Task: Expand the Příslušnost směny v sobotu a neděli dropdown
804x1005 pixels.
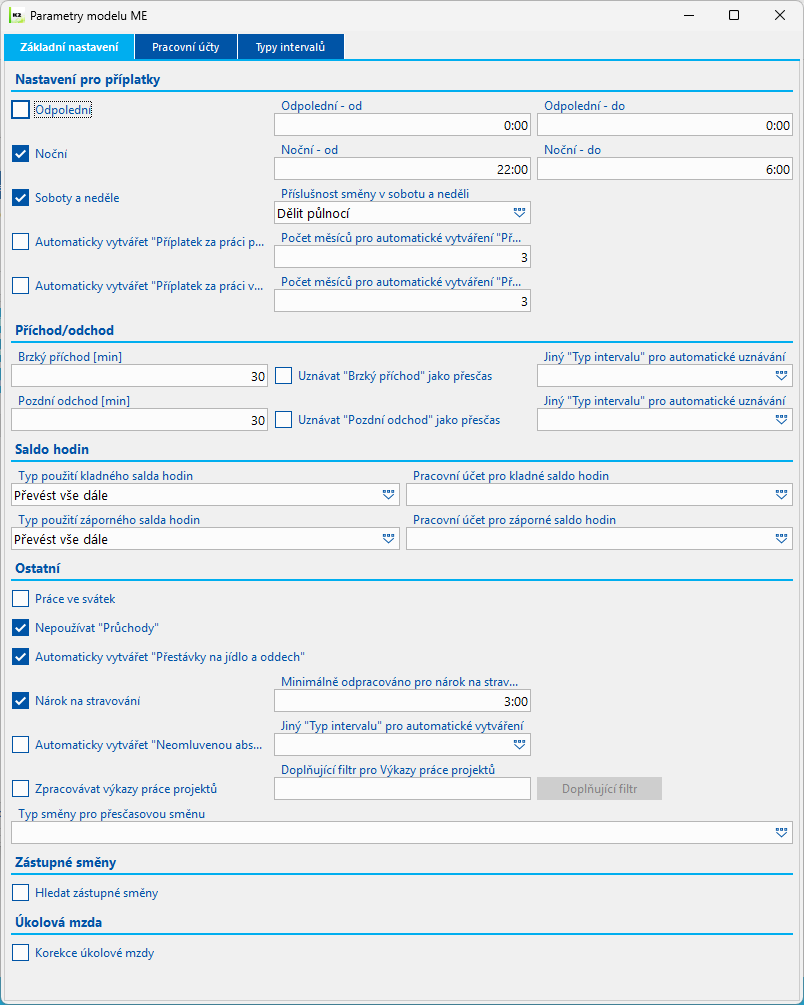Action: (519, 213)
